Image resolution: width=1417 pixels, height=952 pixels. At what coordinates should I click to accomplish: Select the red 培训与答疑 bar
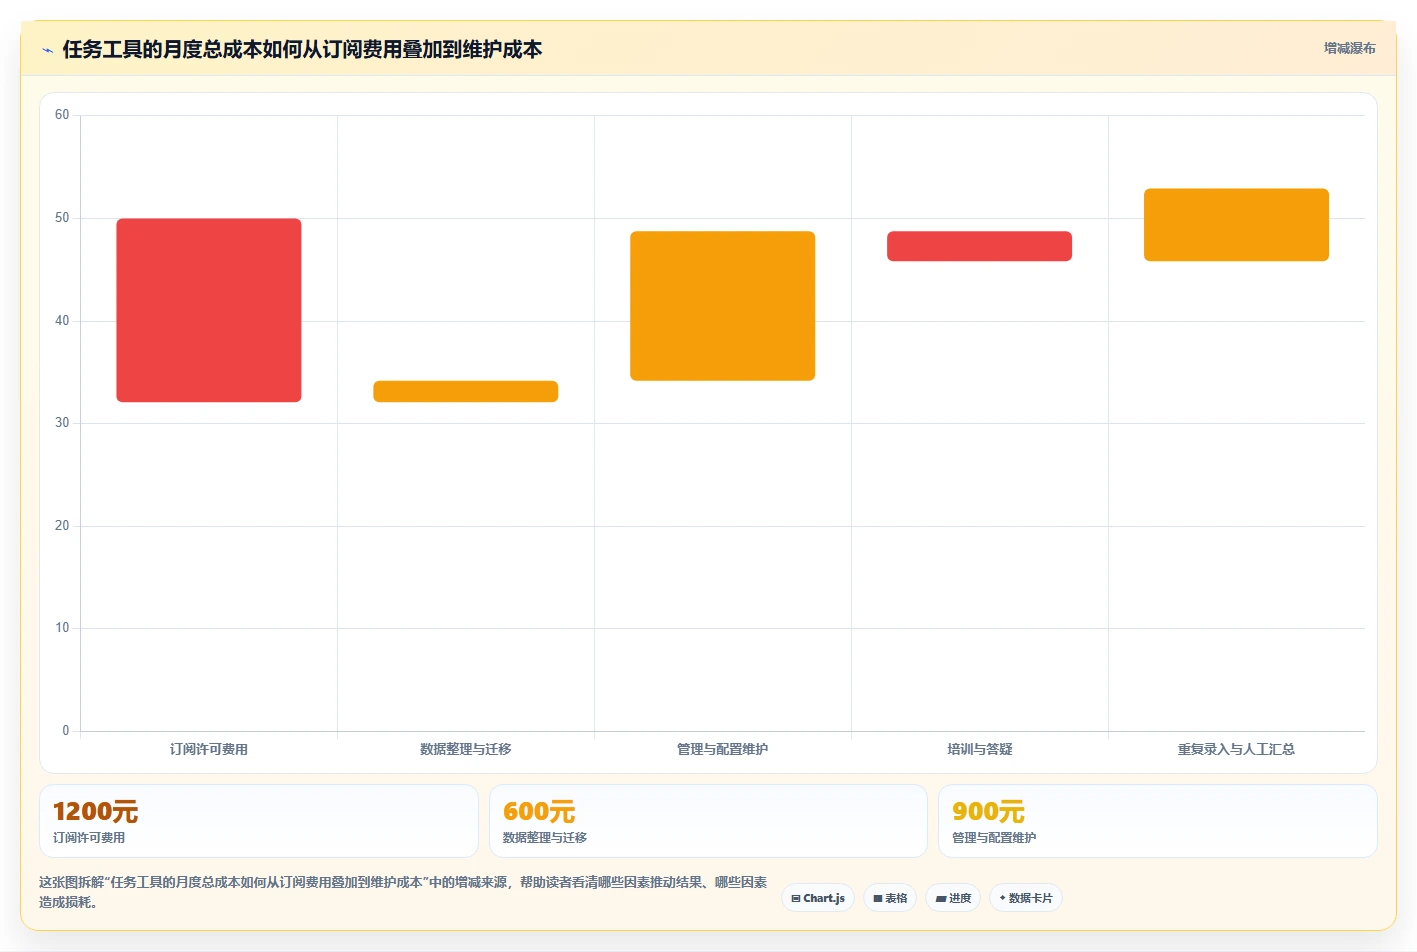tap(980, 246)
